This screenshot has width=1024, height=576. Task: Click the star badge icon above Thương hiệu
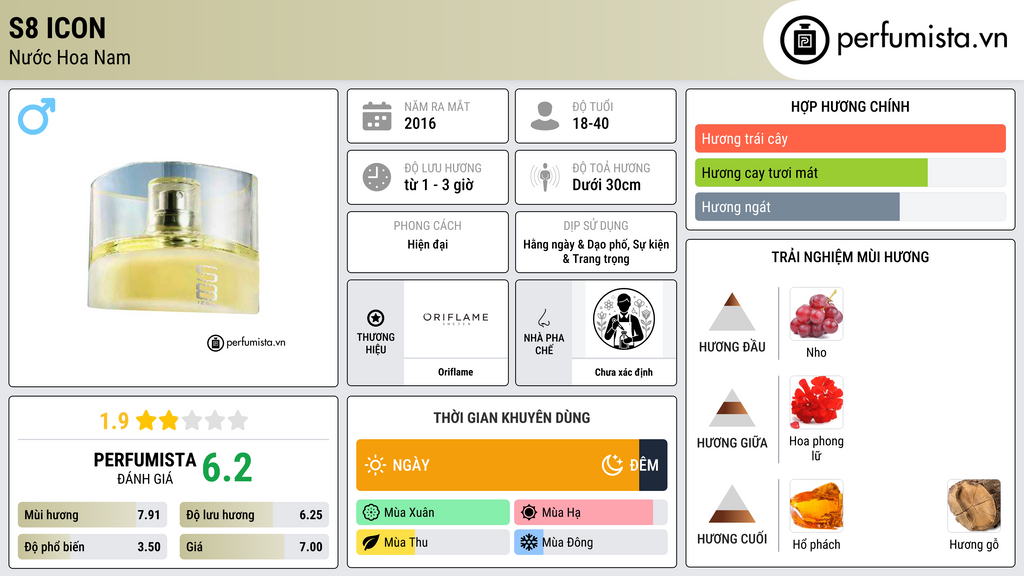(376, 318)
